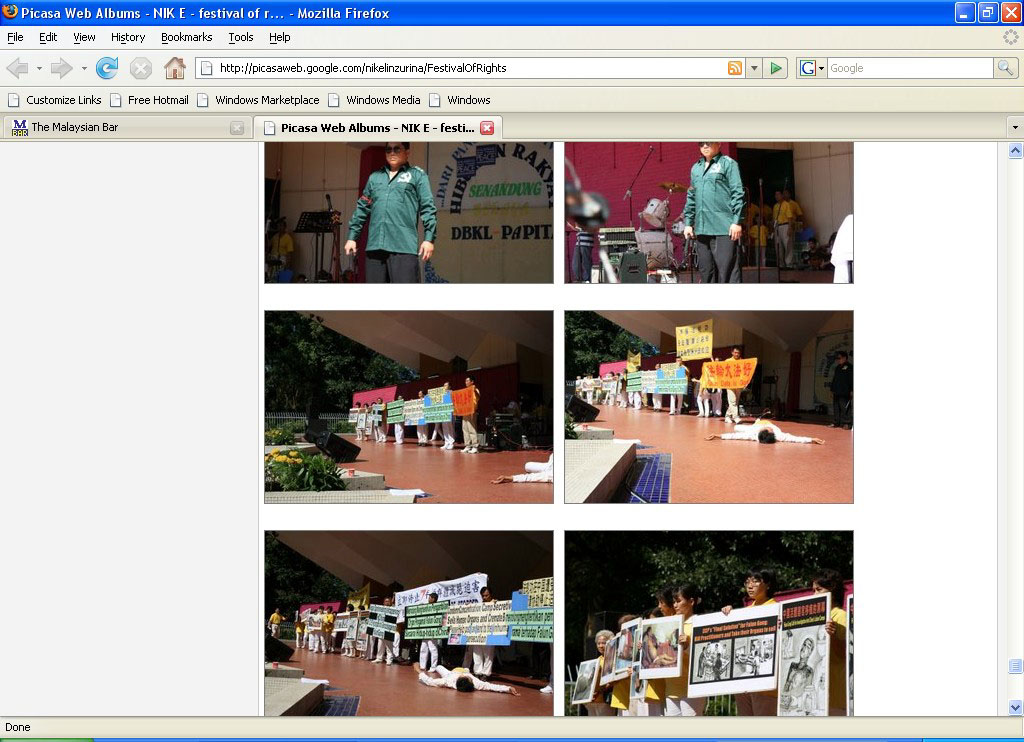Open the Tools menu
This screenshot has height=742, width=1024.
coord(241,37)
